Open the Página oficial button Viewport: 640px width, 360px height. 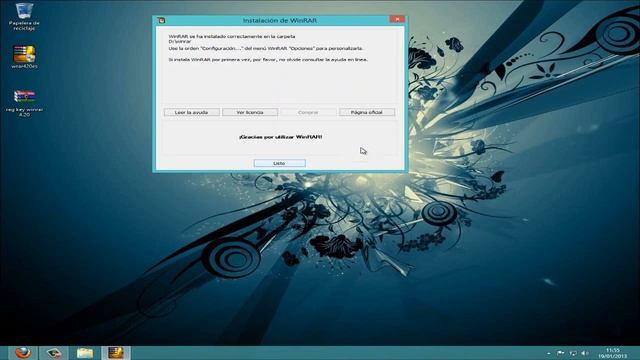pos(367,112)
